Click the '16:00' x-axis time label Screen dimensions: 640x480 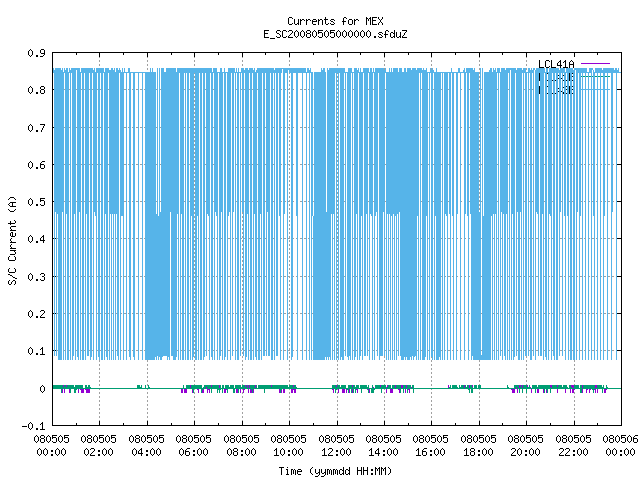click(x=430, y=452)
